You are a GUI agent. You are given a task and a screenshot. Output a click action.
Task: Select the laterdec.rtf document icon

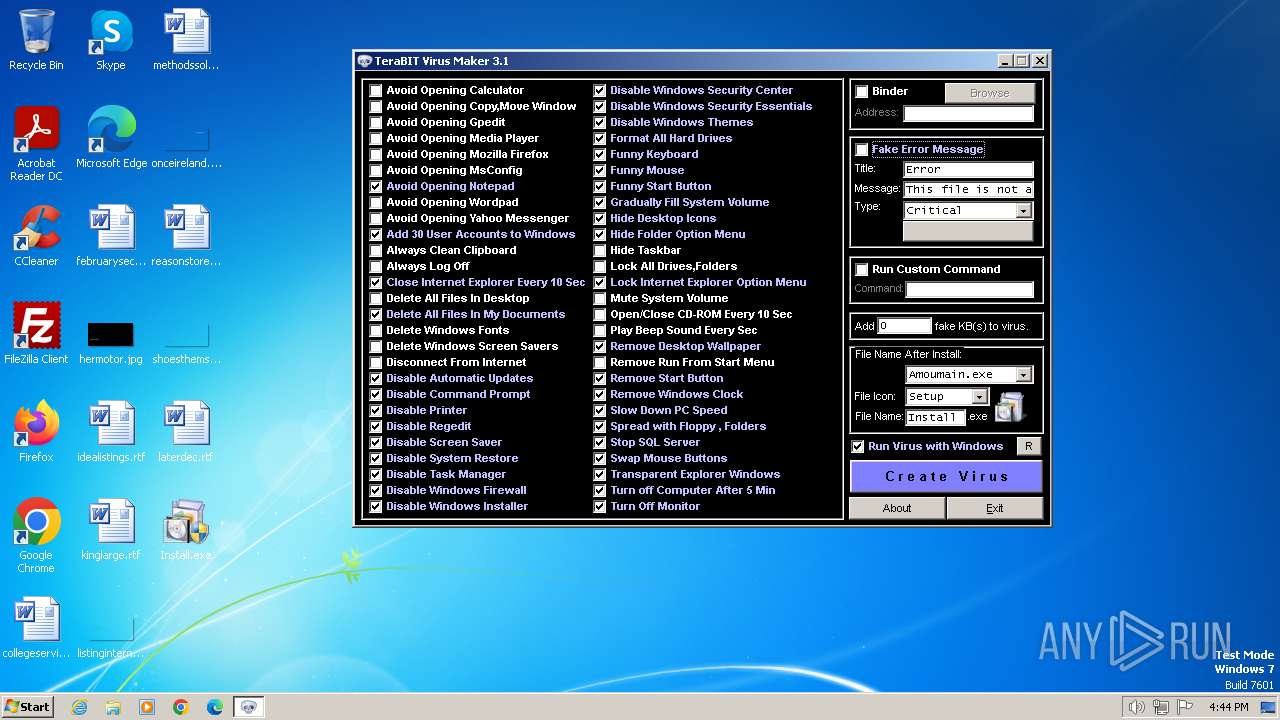tap(186, 432)
